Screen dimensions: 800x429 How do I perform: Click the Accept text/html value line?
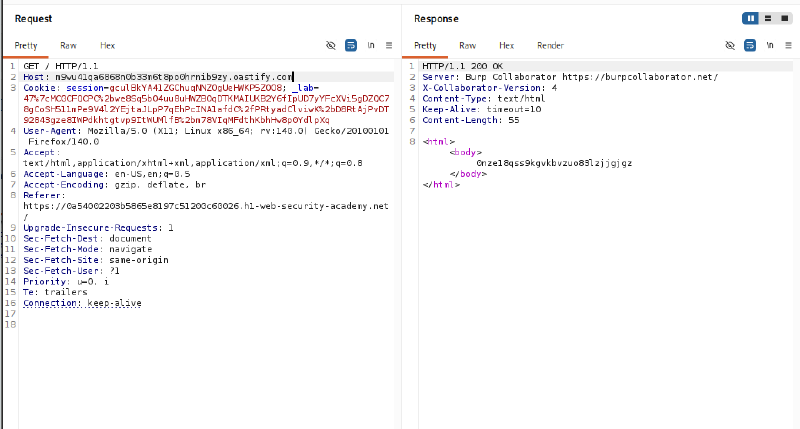tap(193, 163)
